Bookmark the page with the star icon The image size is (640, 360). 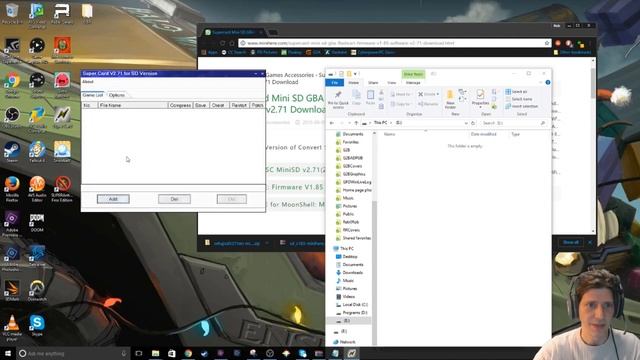click(547, 43)
